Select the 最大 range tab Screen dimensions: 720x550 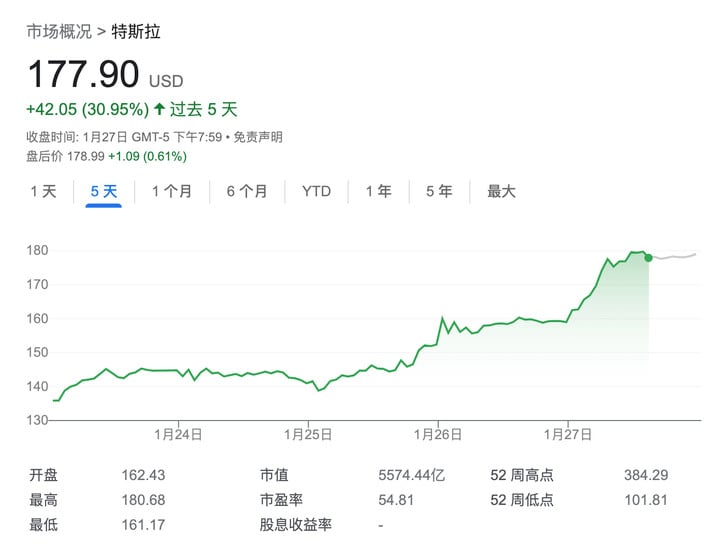[501, 191]
